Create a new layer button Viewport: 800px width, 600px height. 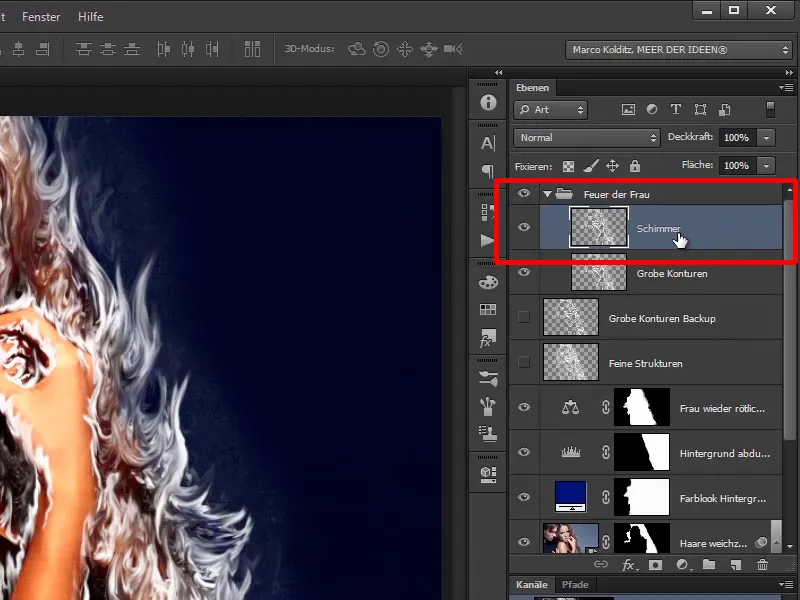[735, 565]
